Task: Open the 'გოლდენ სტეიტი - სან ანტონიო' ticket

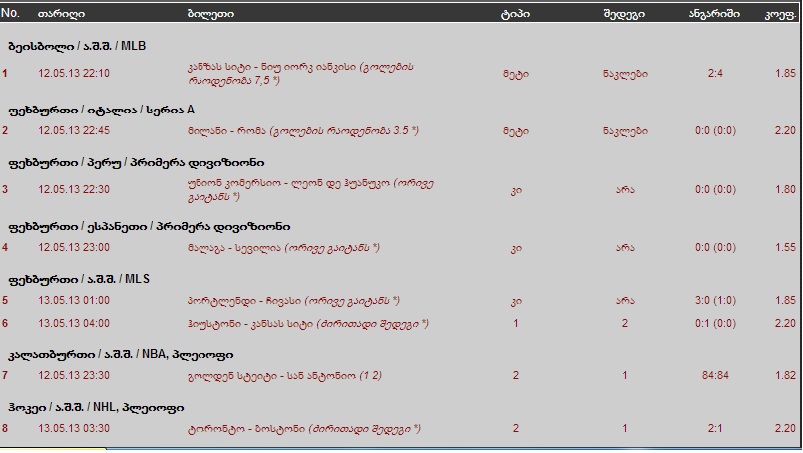Action: [x=285, y=376]
